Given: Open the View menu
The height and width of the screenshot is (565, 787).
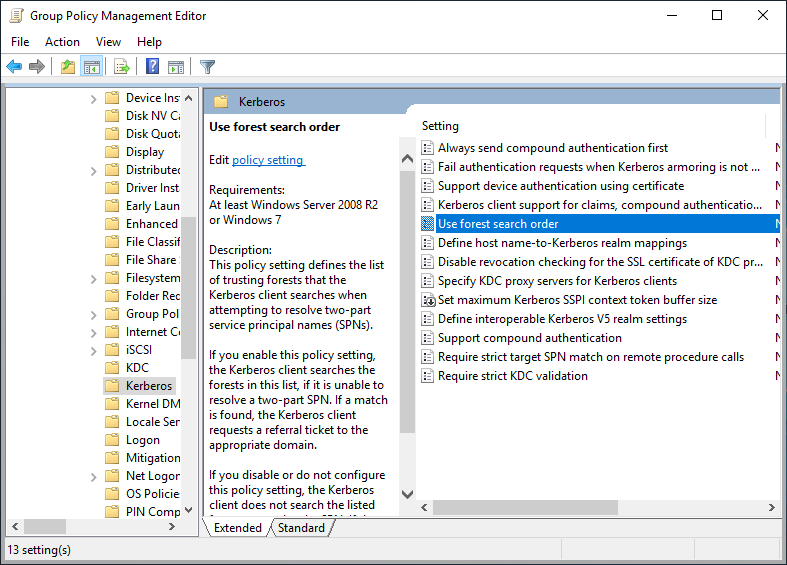Looking at the screenshot, I should (x=108, y=41).
